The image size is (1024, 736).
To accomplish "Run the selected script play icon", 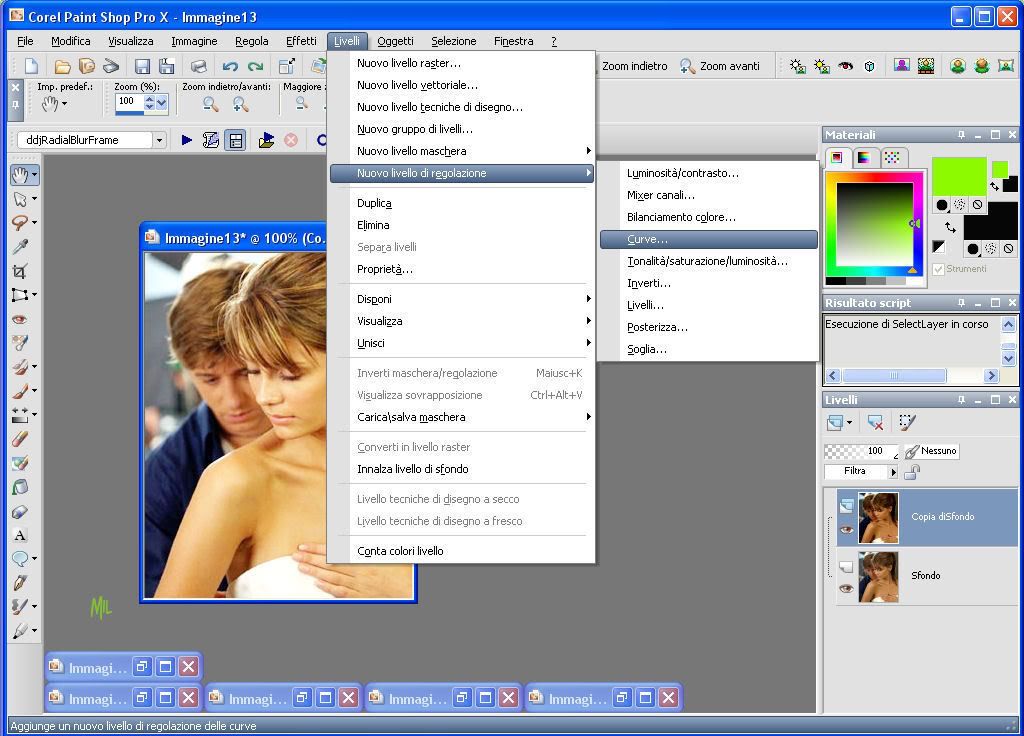I will point(187,140).
